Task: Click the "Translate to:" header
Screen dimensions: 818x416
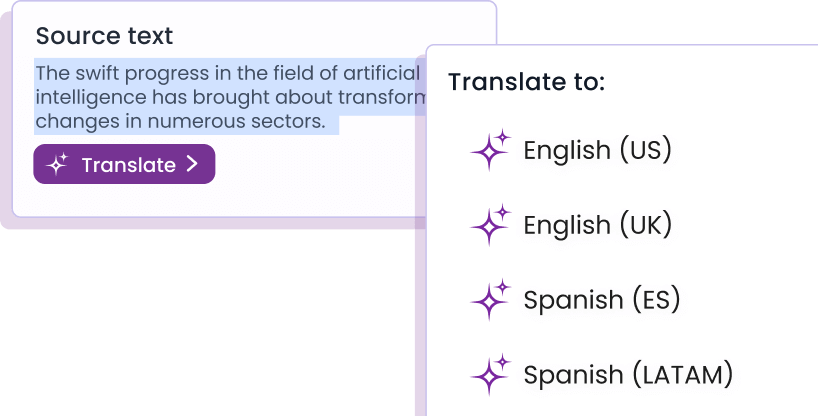Action: [x=526, y=82]
